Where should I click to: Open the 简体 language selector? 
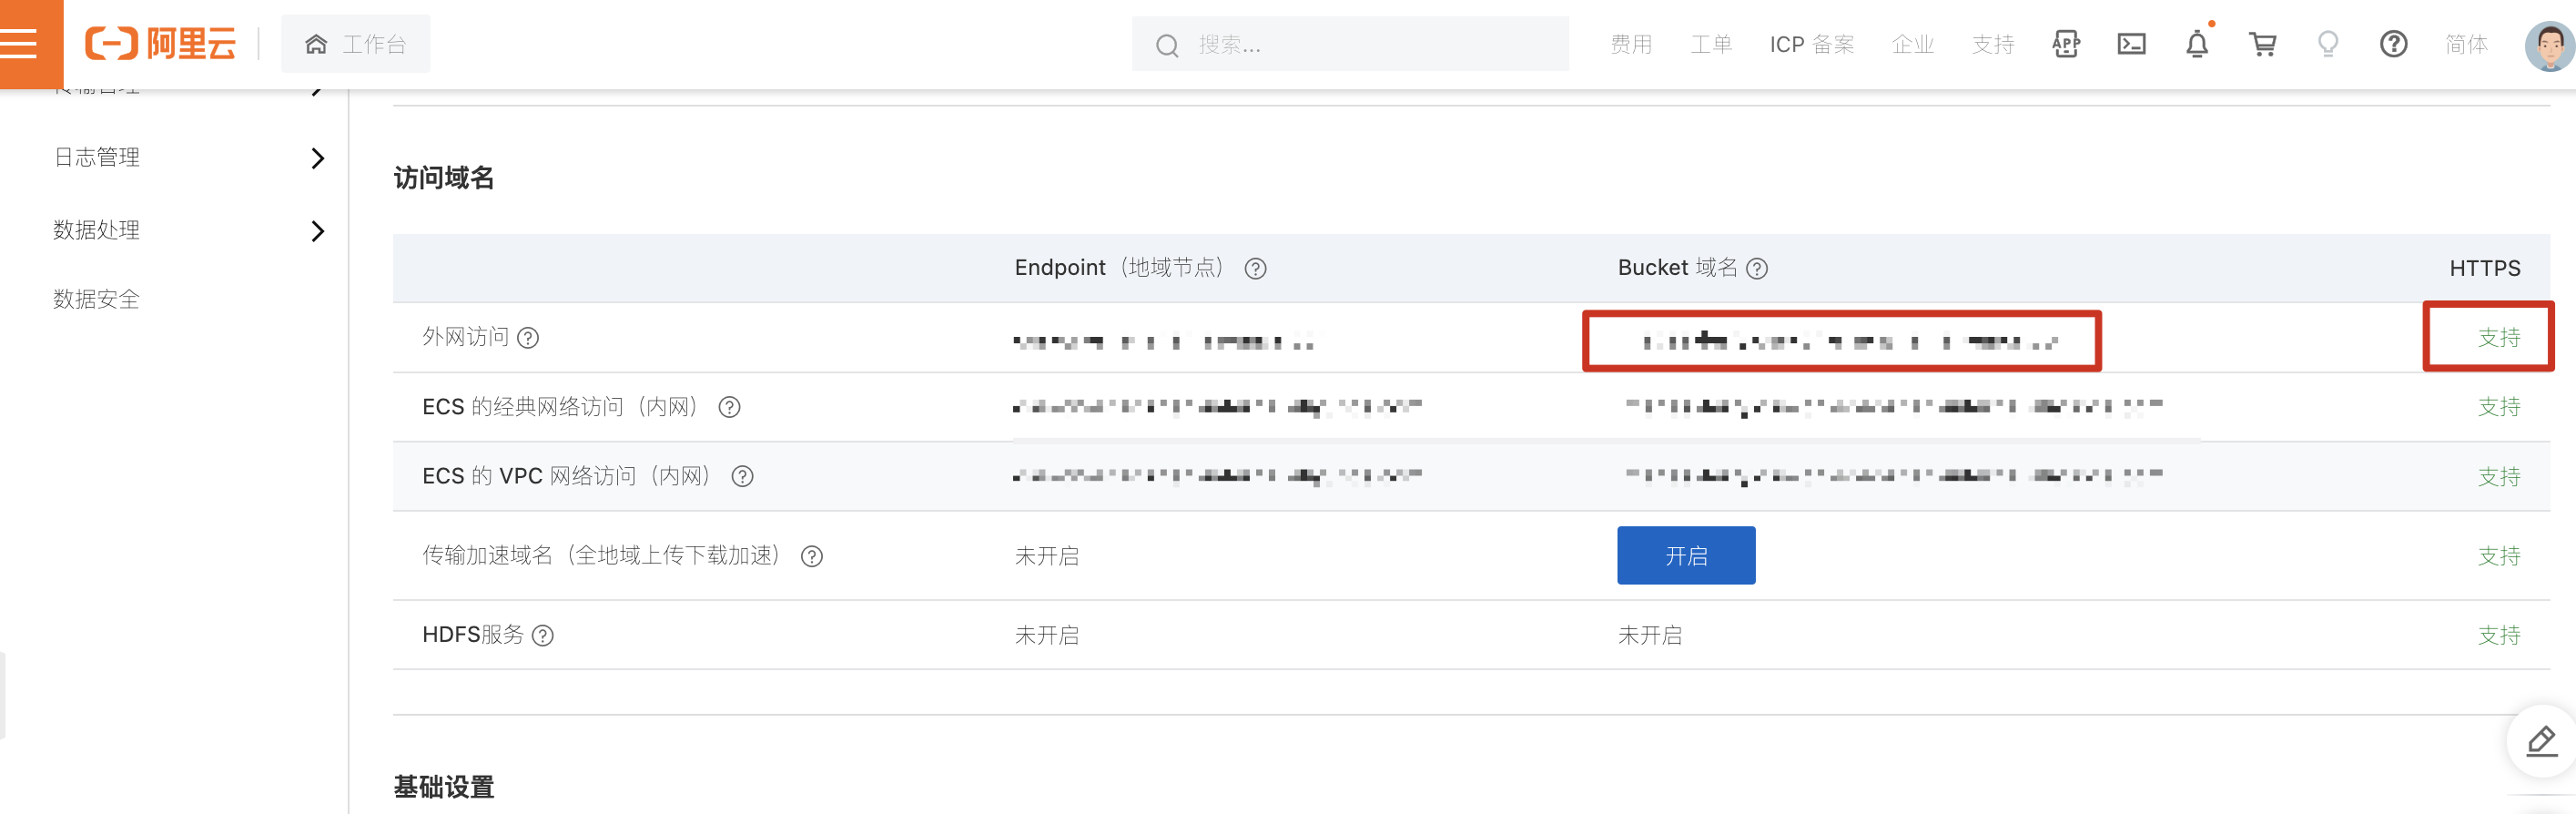[x=2466, y=44]
